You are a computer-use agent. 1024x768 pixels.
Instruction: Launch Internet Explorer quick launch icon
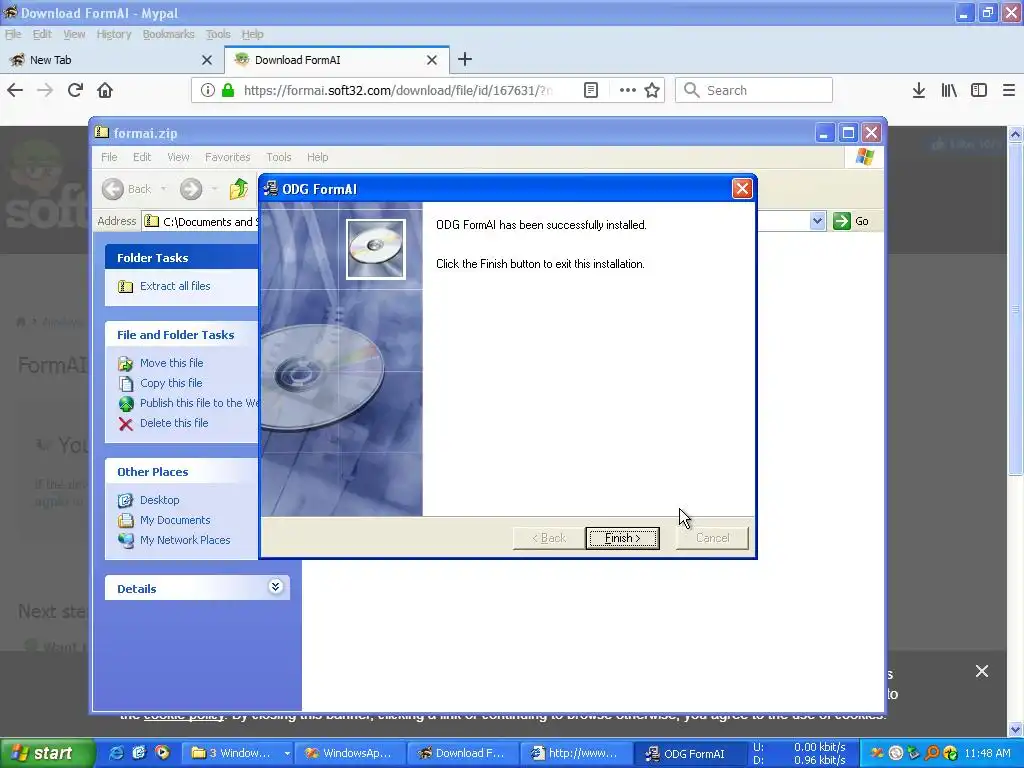coord(116,753)
